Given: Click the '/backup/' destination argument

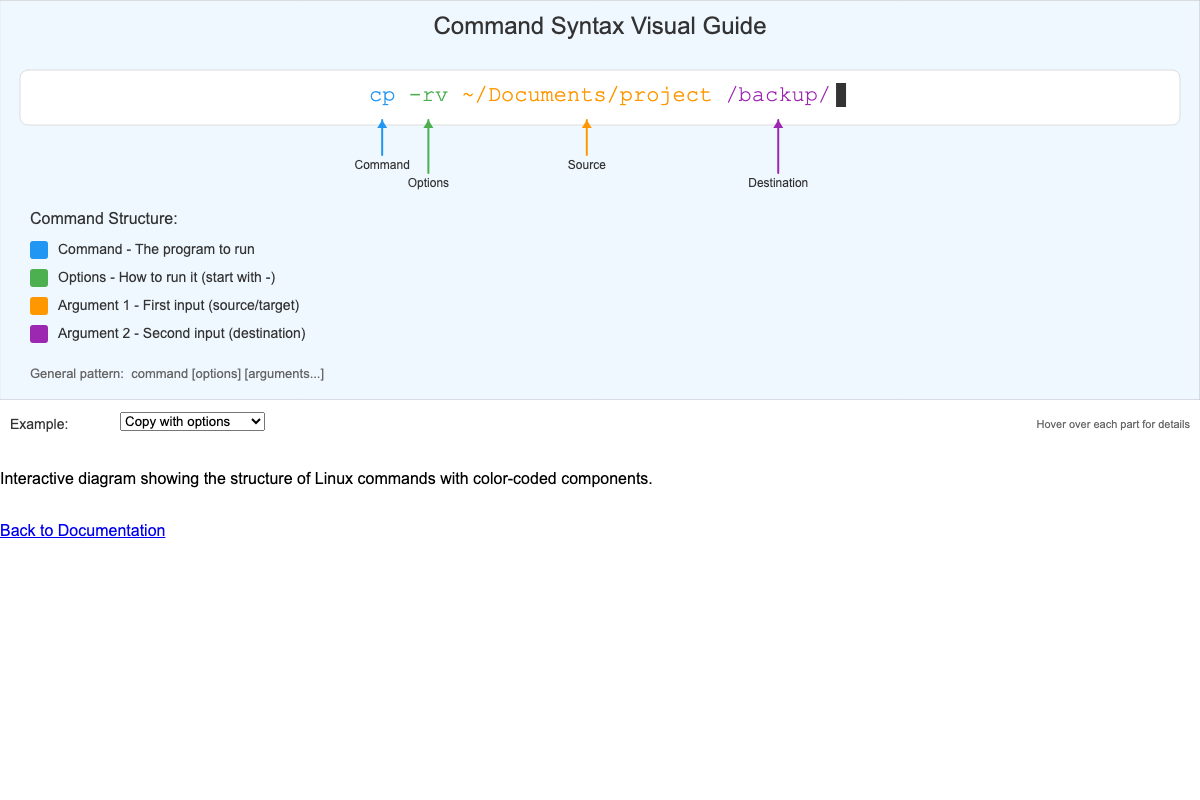Looking at the screenshot, I should pyautogui.click(x=778, y=94).
